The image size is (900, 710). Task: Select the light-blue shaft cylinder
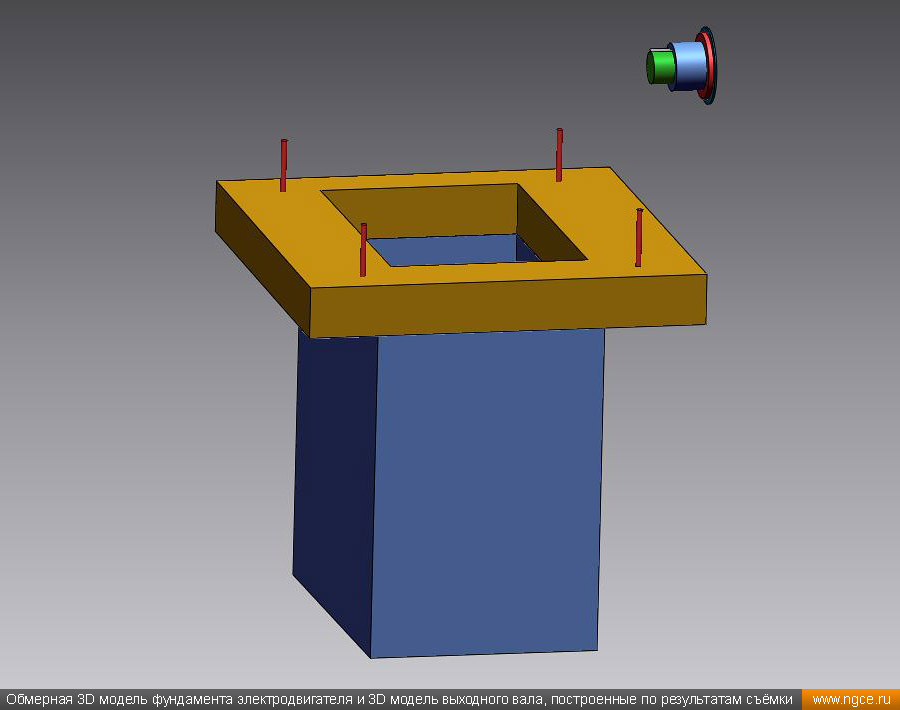tap(689, 65)
